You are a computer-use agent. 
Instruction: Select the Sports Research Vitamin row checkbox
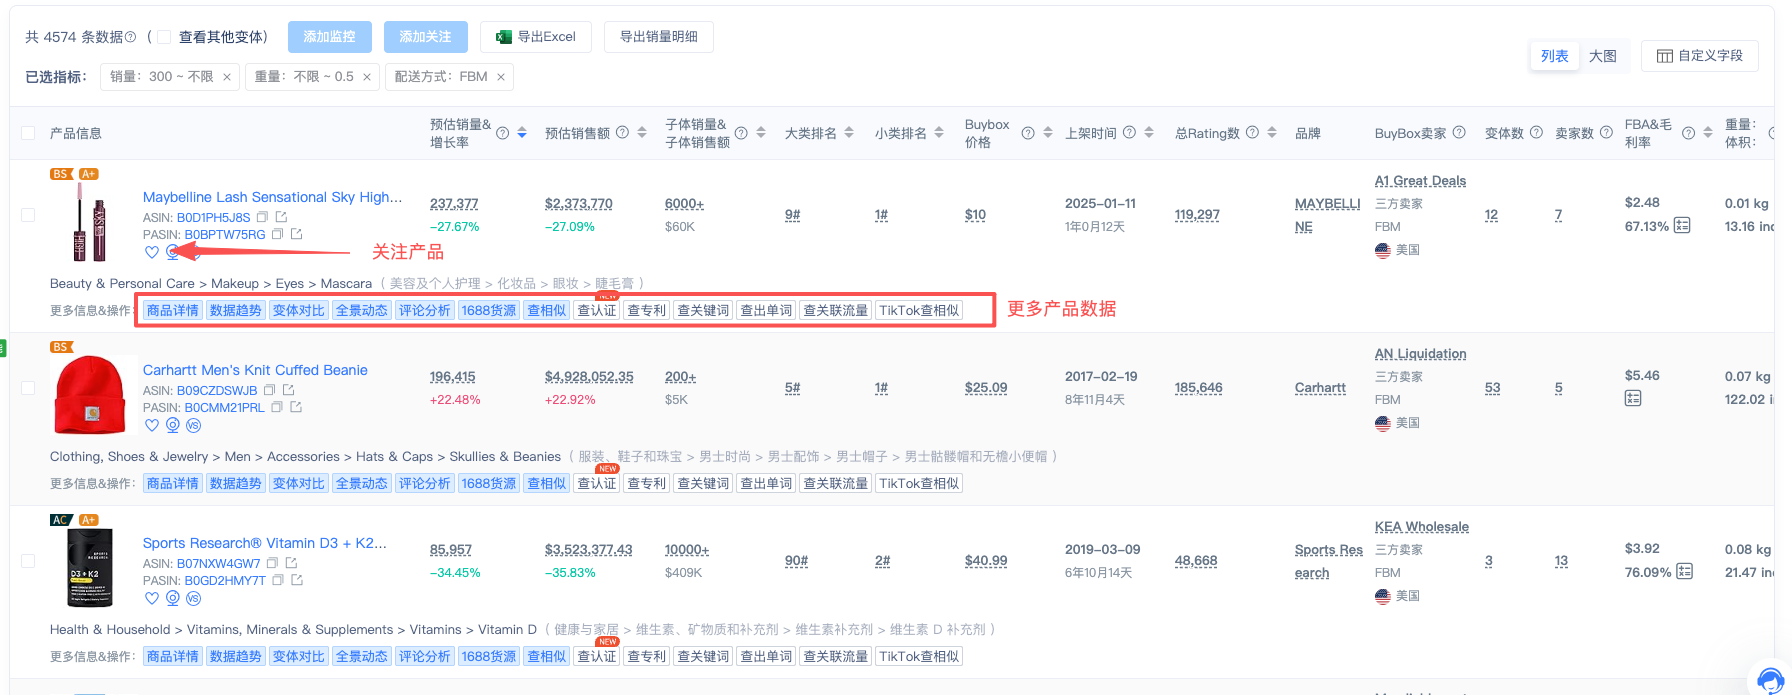click(28, 561)
